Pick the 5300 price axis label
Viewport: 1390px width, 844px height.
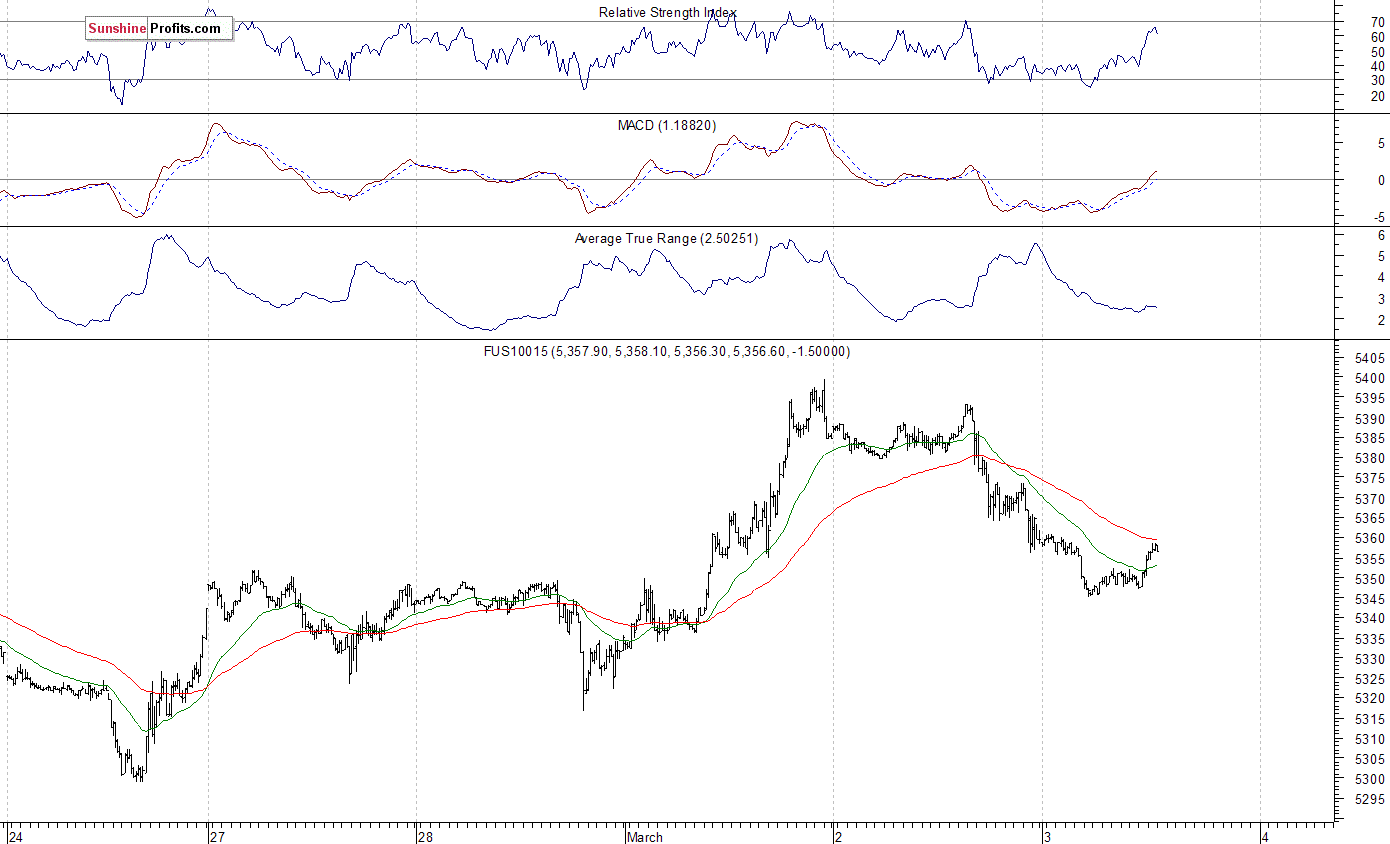pyautogui.click(x=1370, y=779)
